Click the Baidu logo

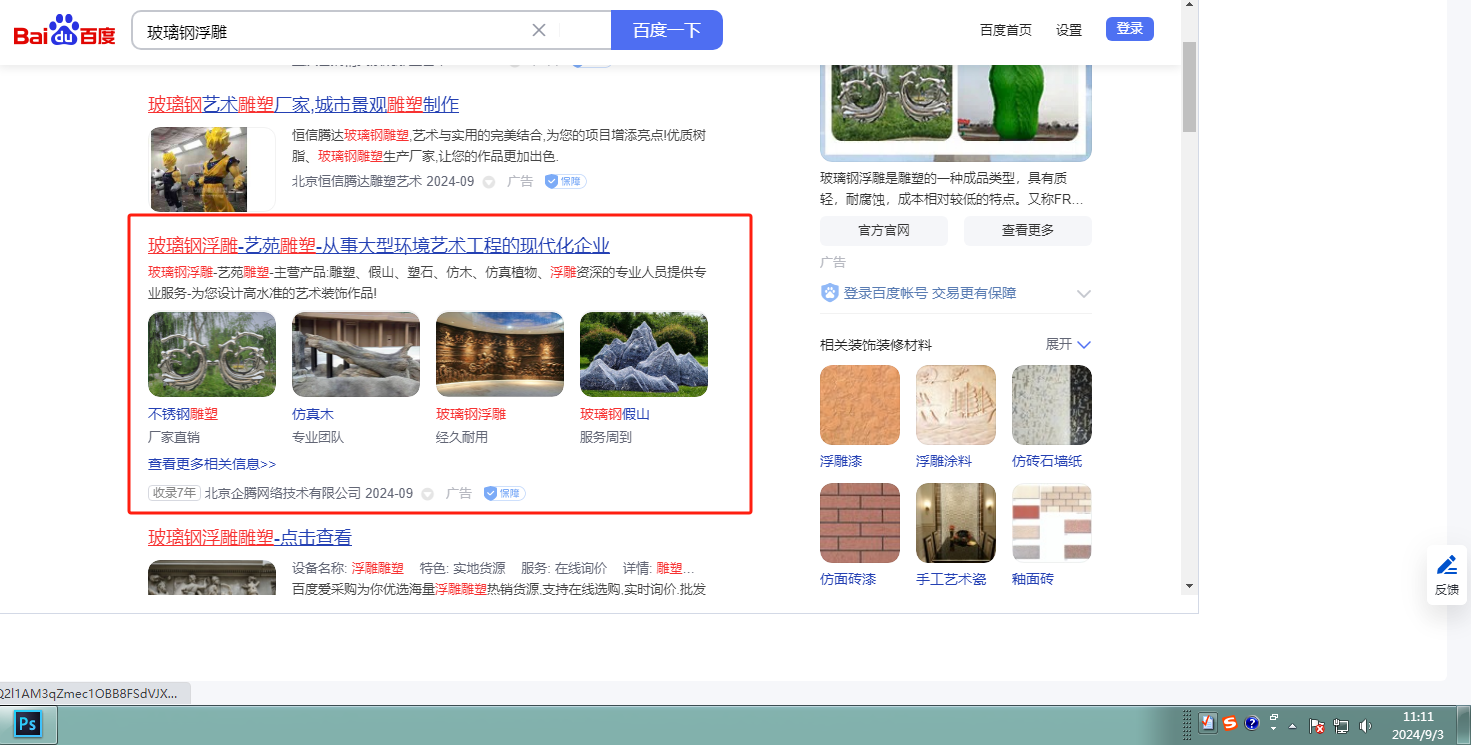click(65, 31)
